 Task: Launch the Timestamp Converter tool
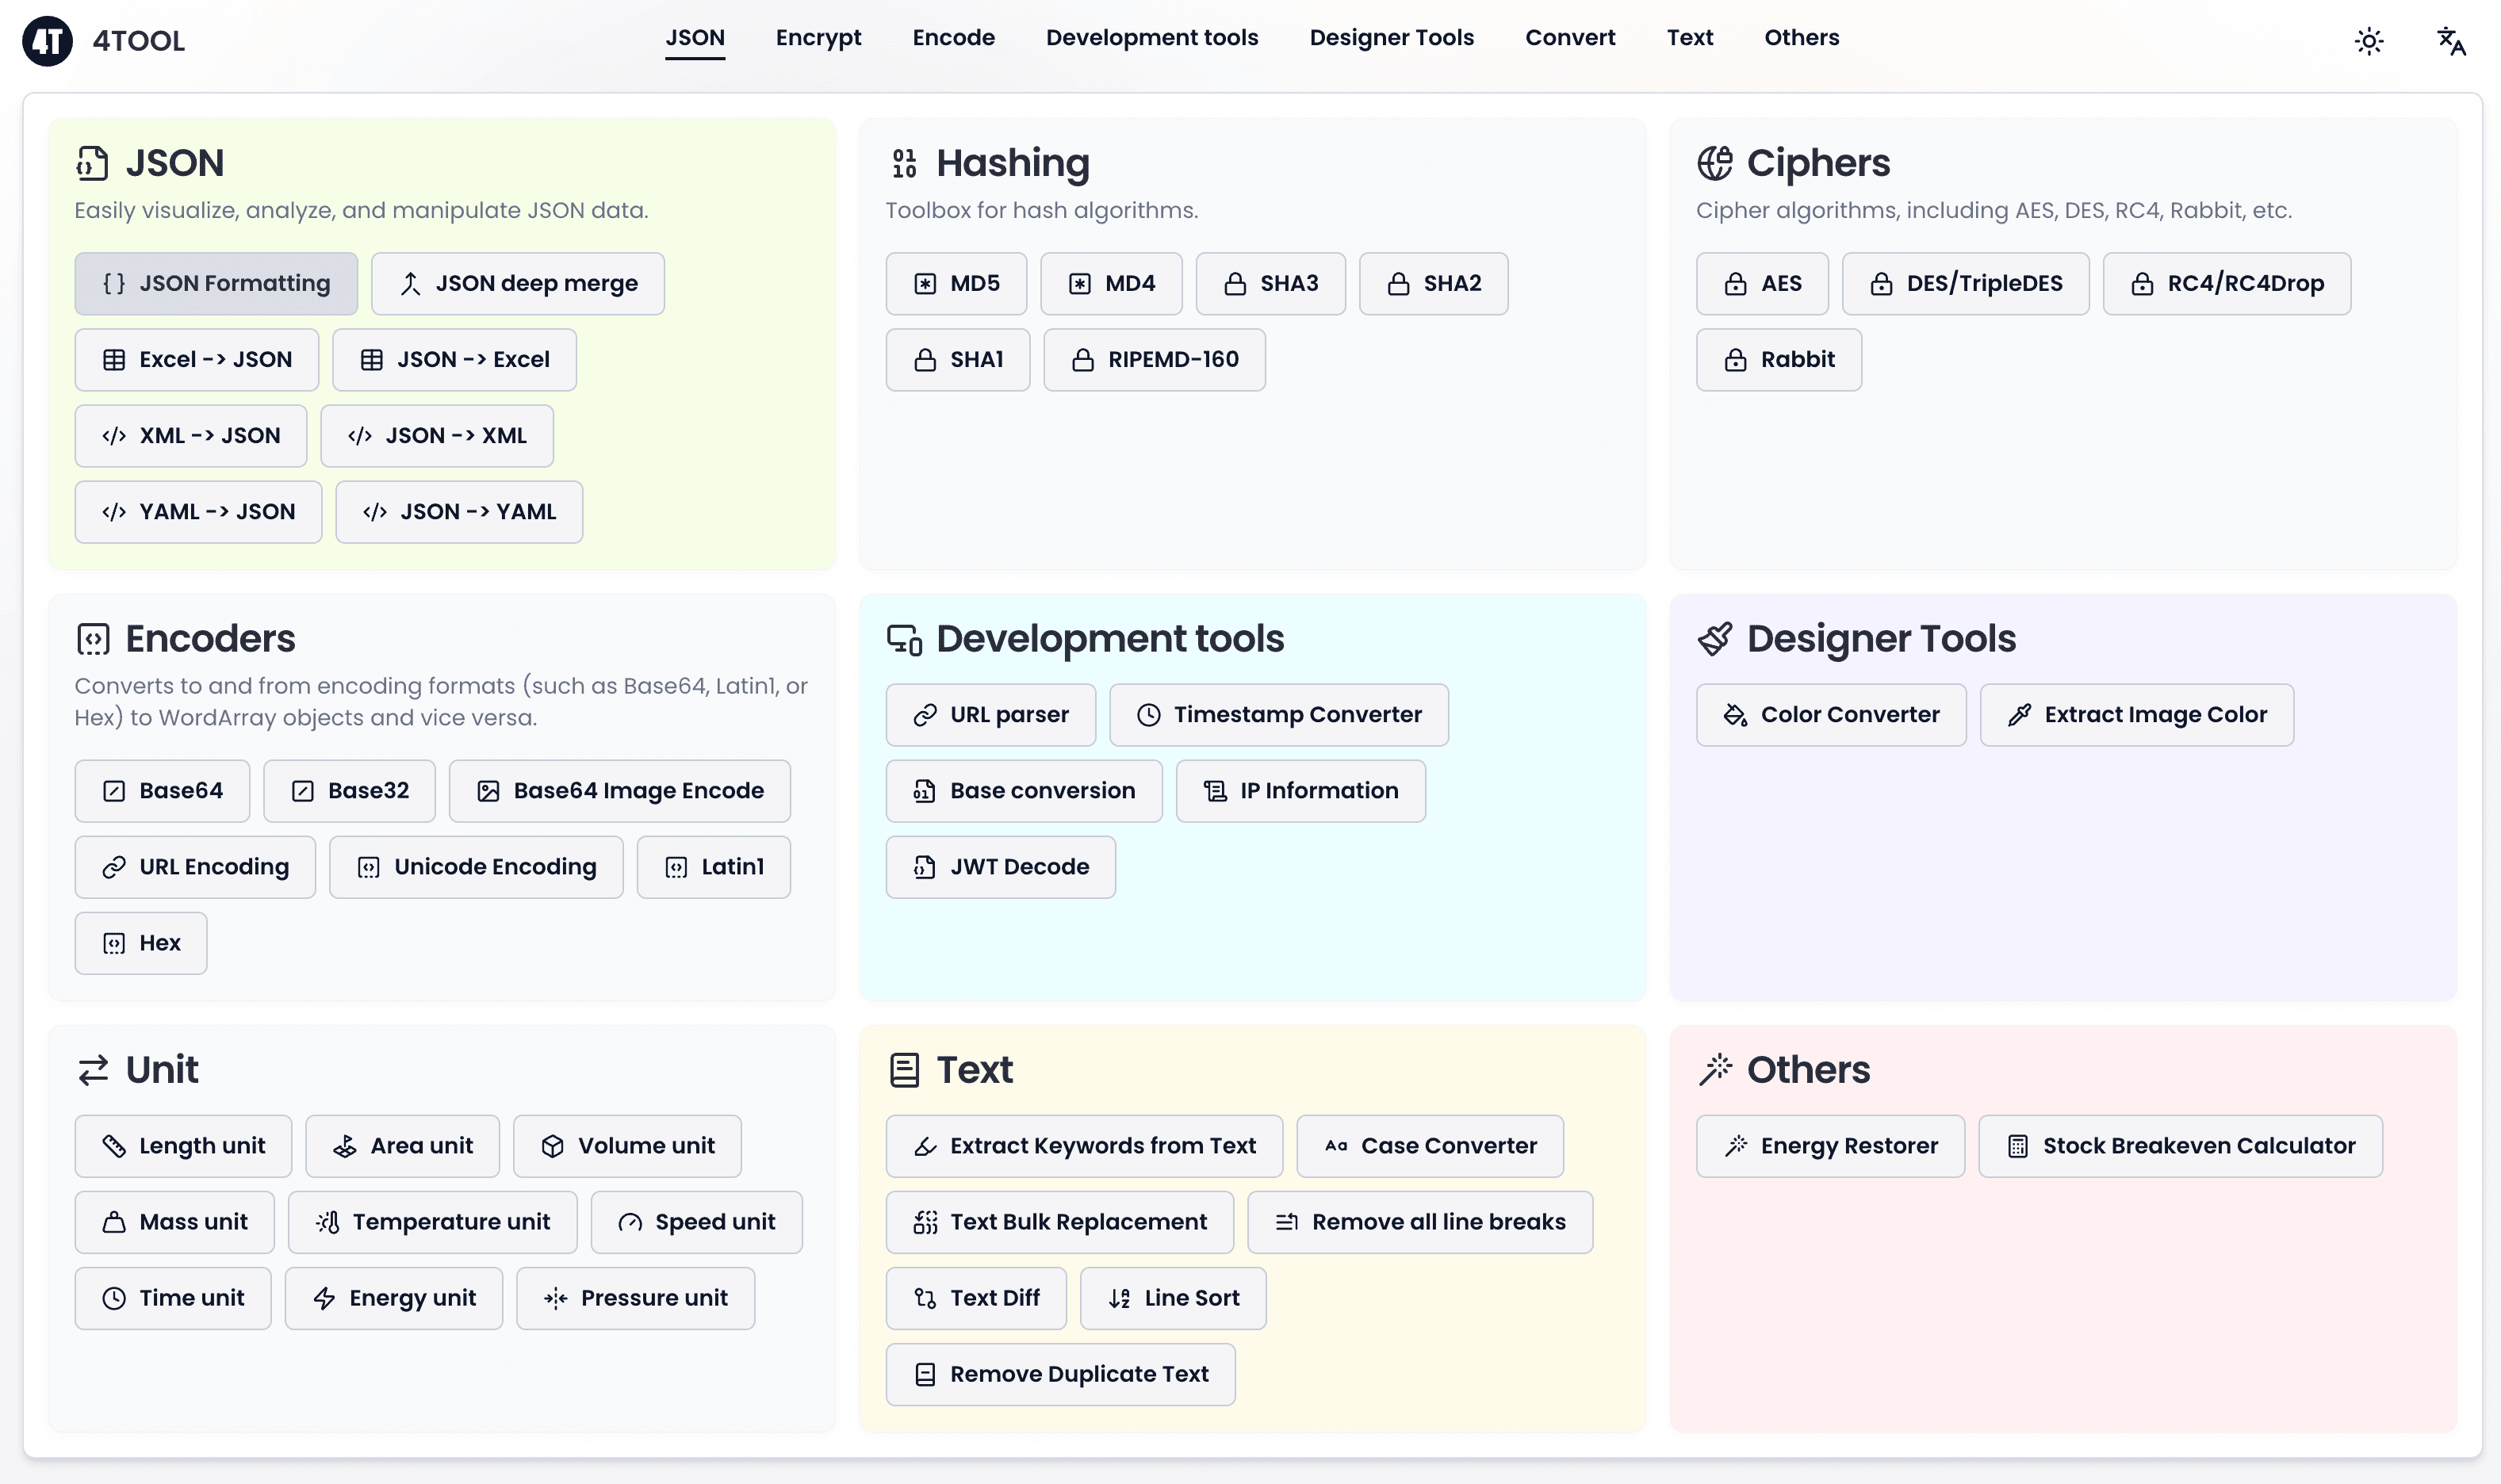tap(1278, 715)
